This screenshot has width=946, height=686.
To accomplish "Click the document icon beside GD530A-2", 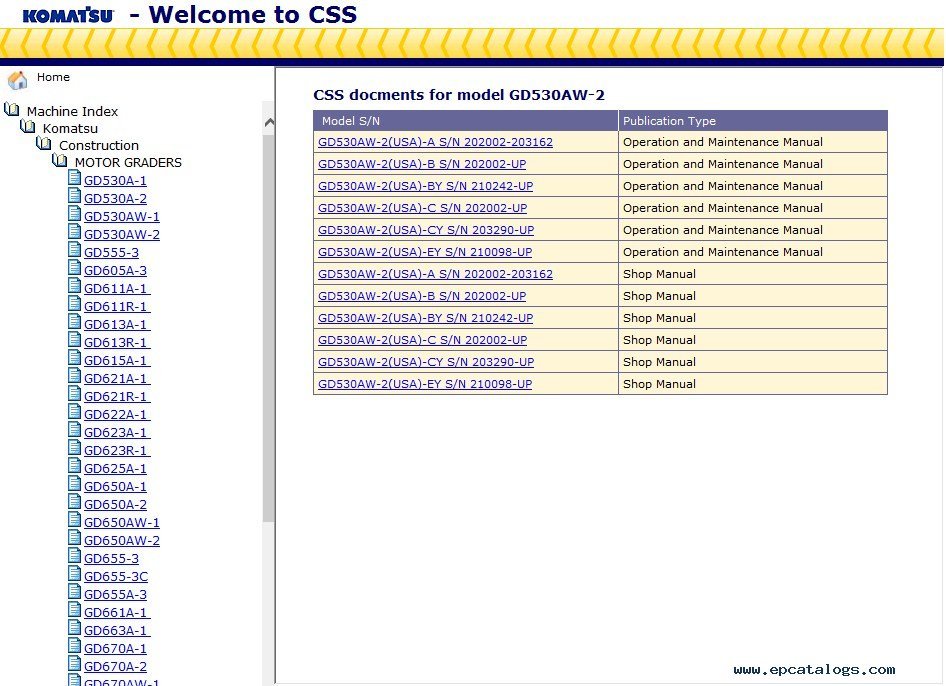I will click(74, 196).
